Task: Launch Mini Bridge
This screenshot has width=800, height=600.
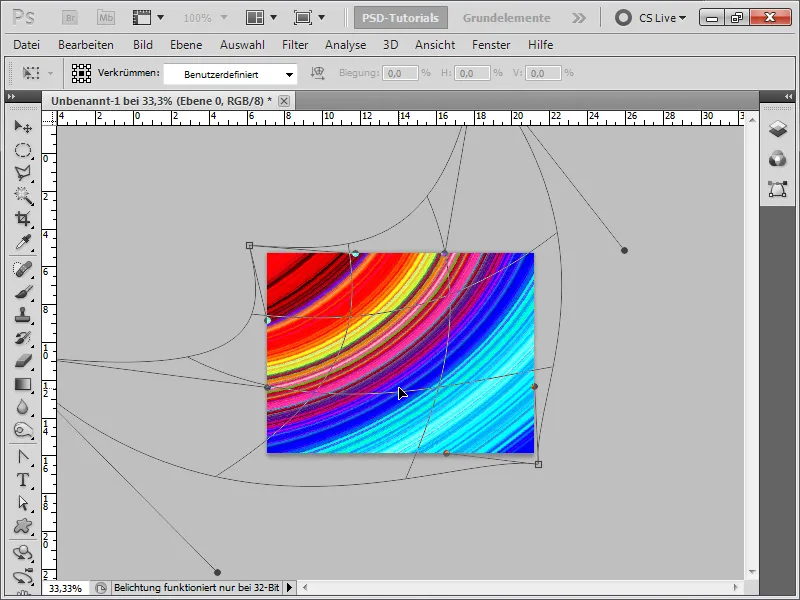Action: pos(106,18)
